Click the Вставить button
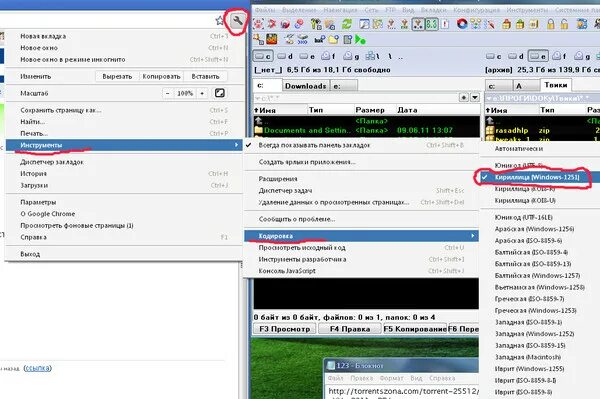This screenshot has width=600, height=399. click(x=205, y=77)
